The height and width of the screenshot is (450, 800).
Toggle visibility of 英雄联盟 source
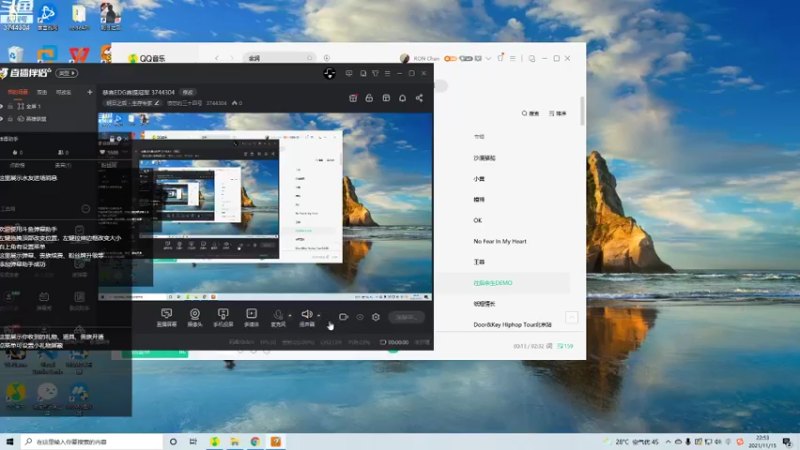2,119
